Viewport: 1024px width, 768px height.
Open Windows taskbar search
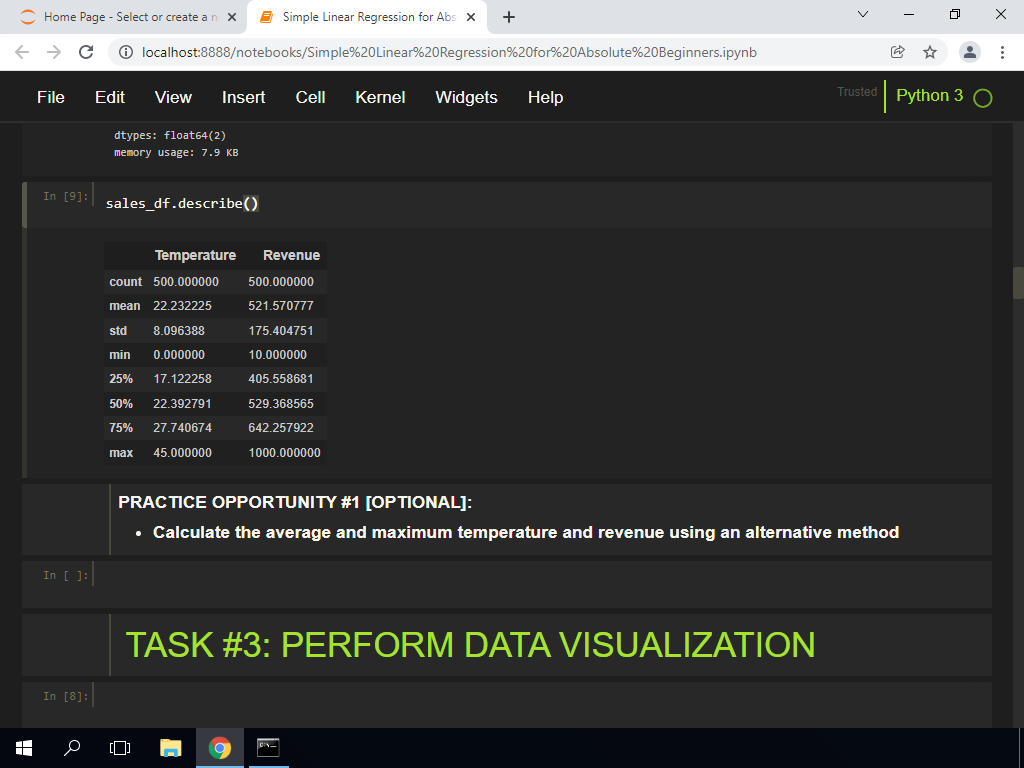click(72, 748)
